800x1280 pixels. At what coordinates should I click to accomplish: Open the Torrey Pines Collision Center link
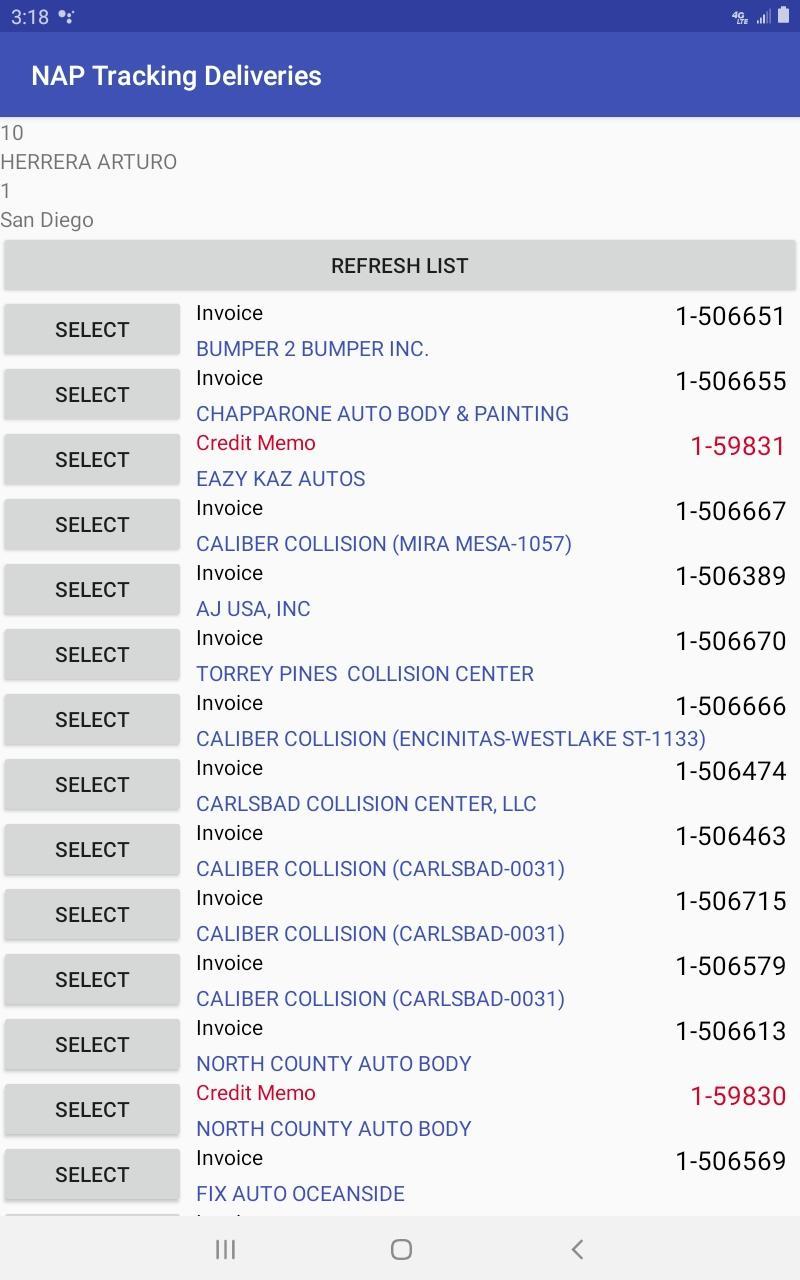click(x=365, y=674)
